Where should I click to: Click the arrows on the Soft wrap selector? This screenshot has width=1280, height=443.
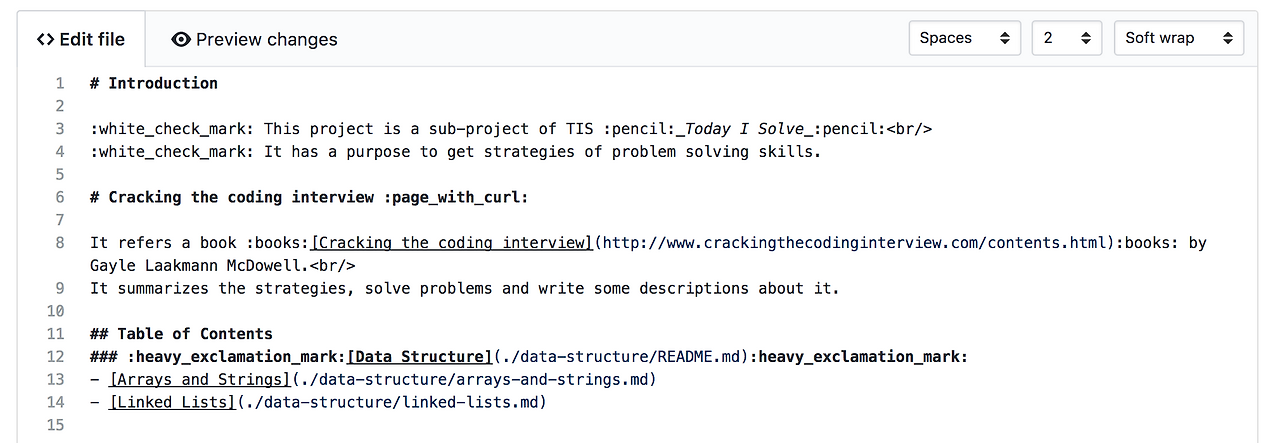(x=1228, y=38)
